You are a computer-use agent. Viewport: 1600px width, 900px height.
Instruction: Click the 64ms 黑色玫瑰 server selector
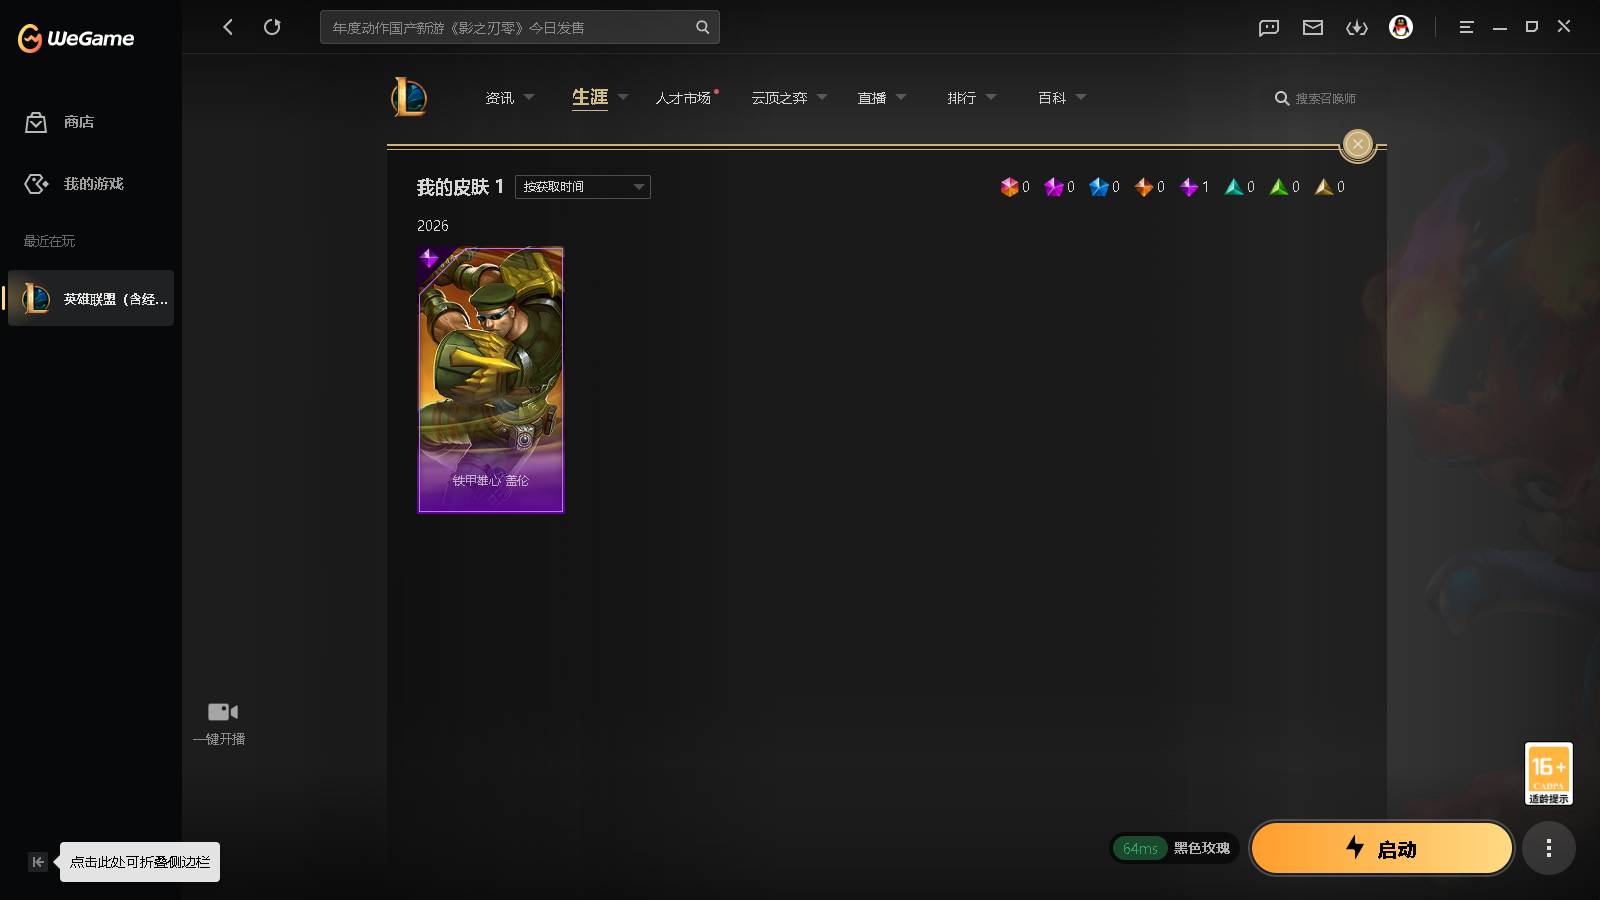[1174, 848]
